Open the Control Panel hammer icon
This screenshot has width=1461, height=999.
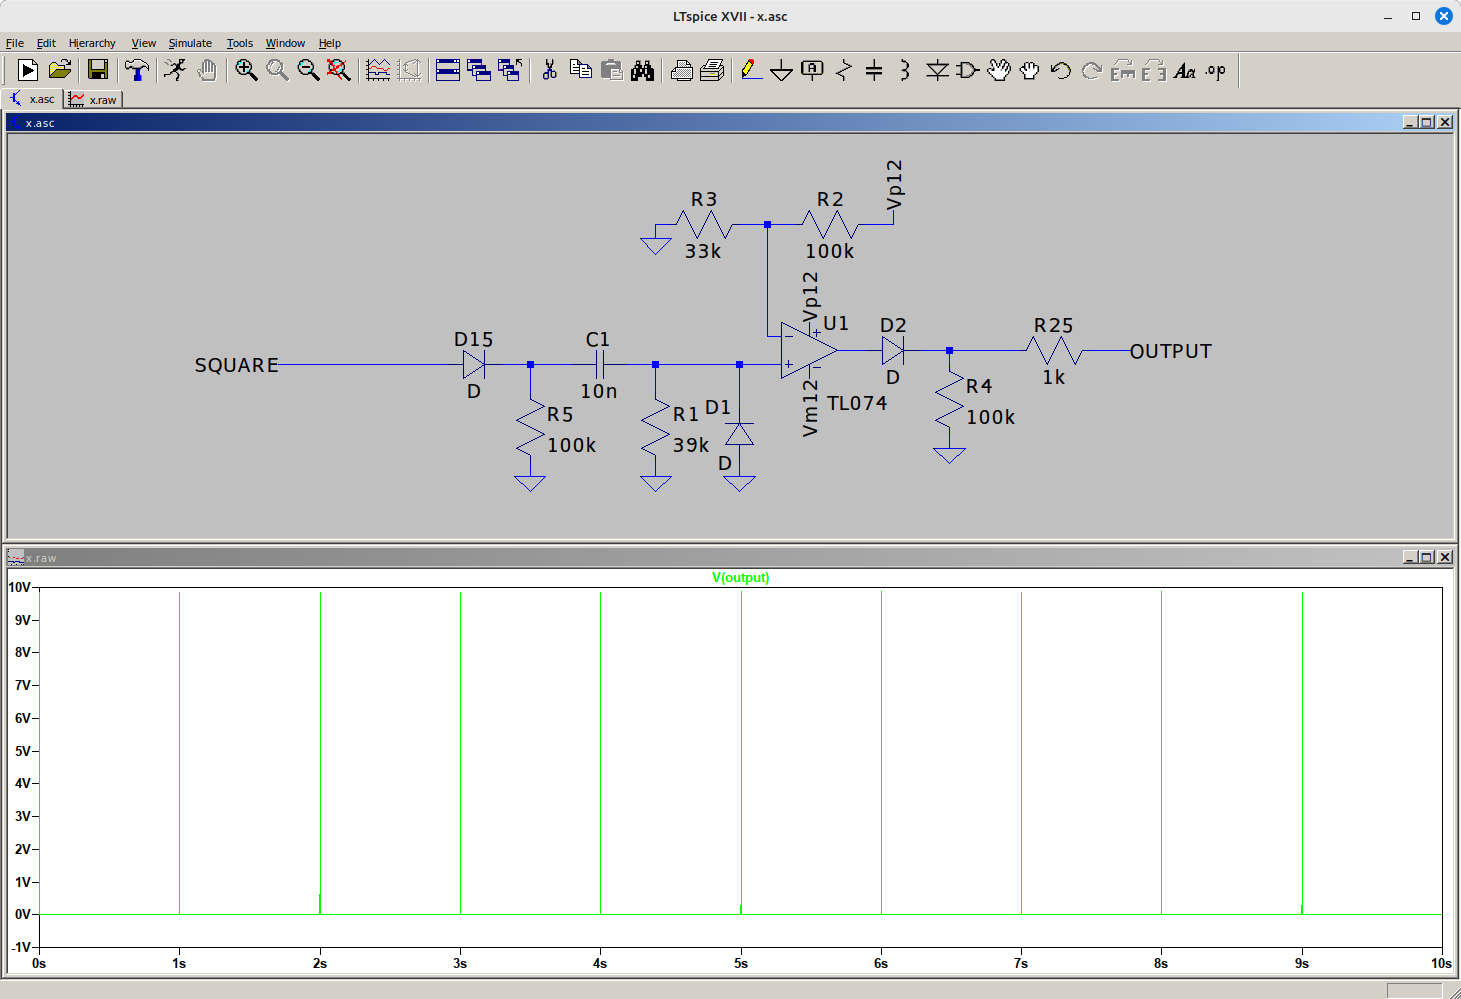point(136,70)
